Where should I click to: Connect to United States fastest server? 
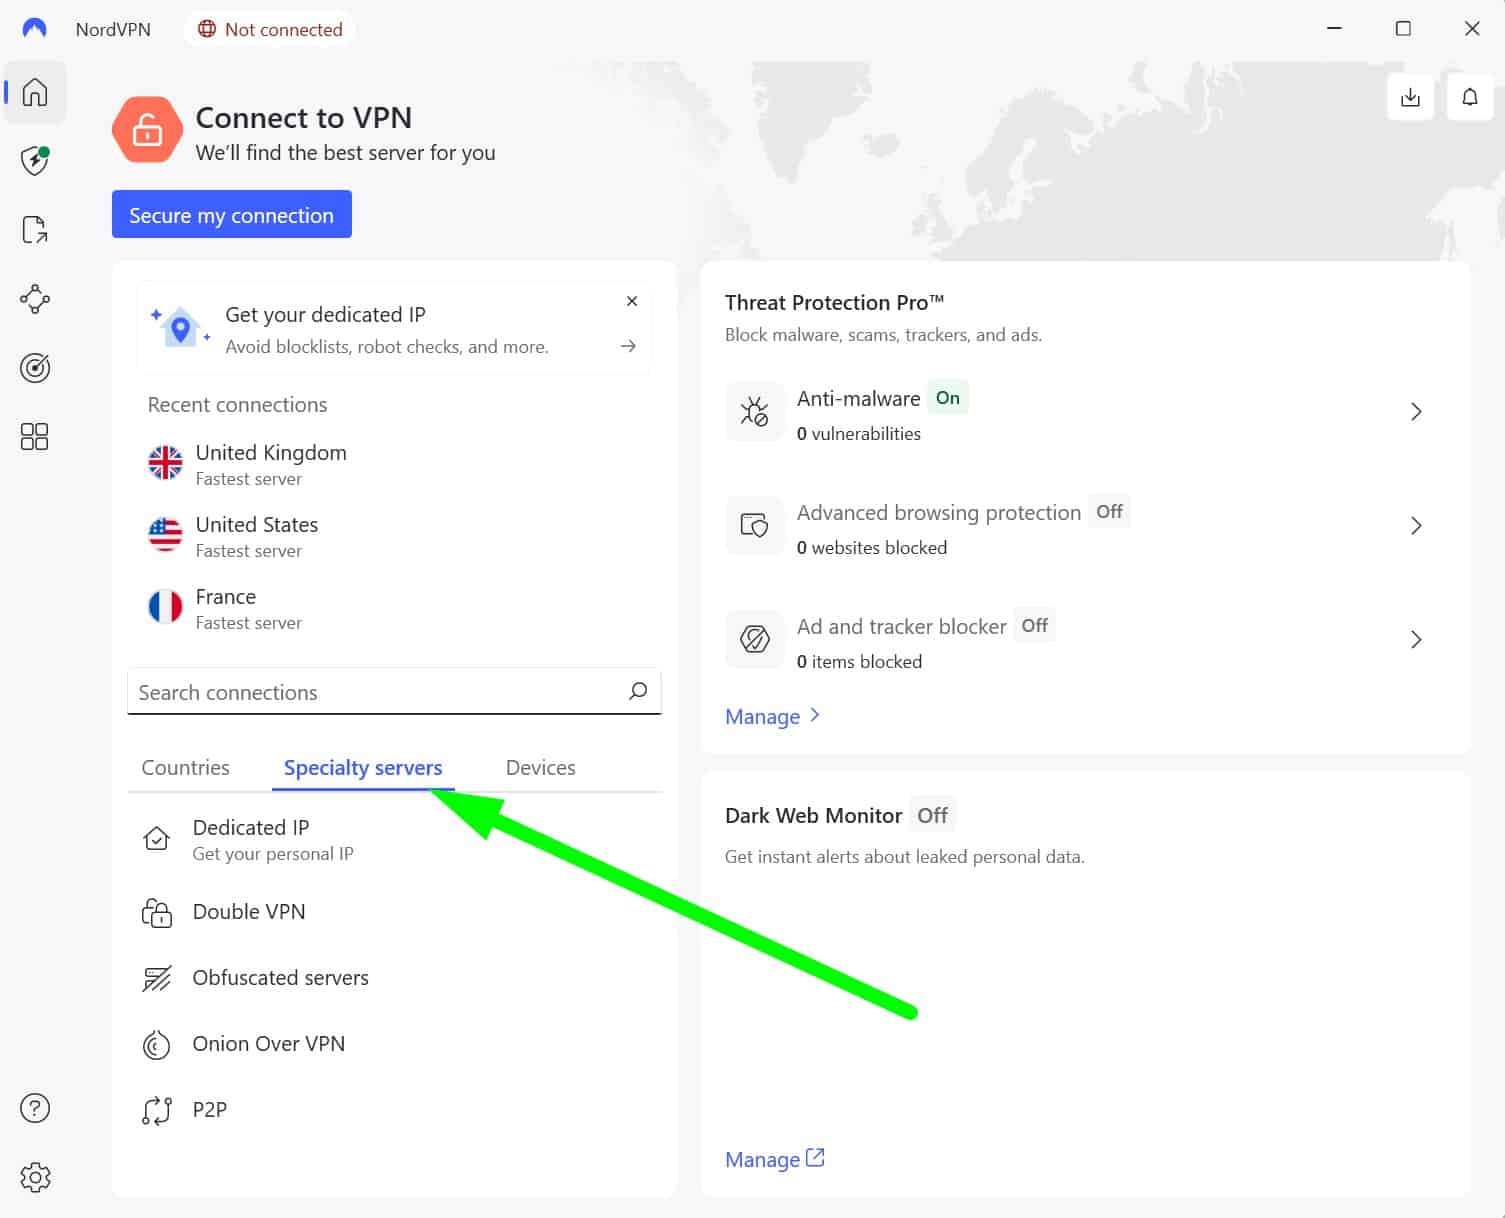394,536
